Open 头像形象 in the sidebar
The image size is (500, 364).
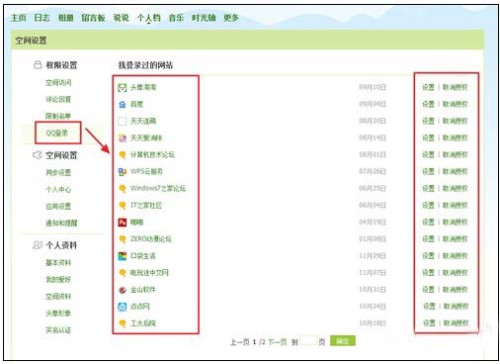coord(58,313)
